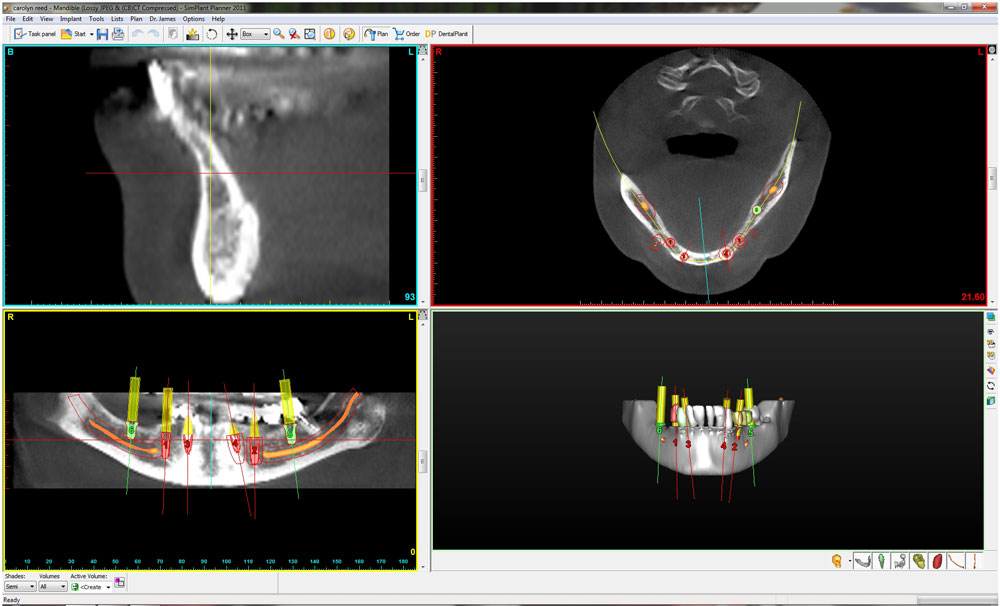Viewport: 1000px width, 606px height.
Task: Click the DentalPlant button
Action: tap(447, 34)
